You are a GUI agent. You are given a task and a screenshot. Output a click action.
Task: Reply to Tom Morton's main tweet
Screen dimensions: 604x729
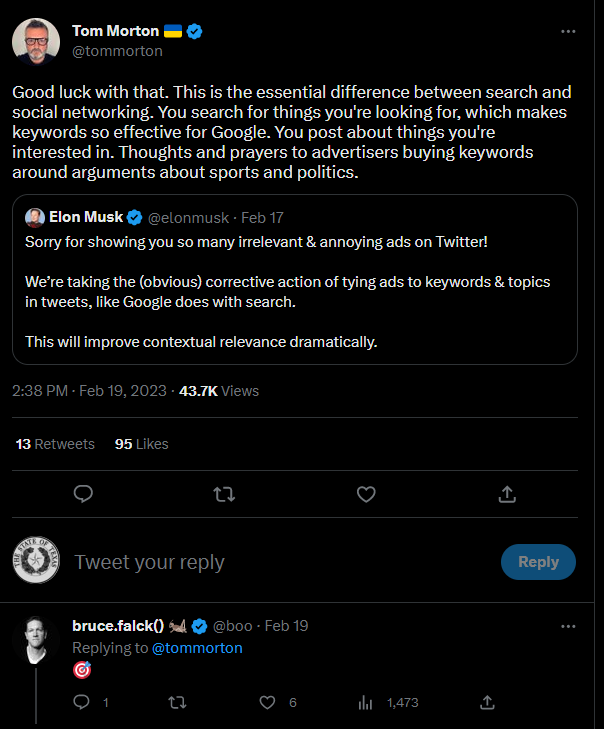pyautogui.click(x=84, y=494)
